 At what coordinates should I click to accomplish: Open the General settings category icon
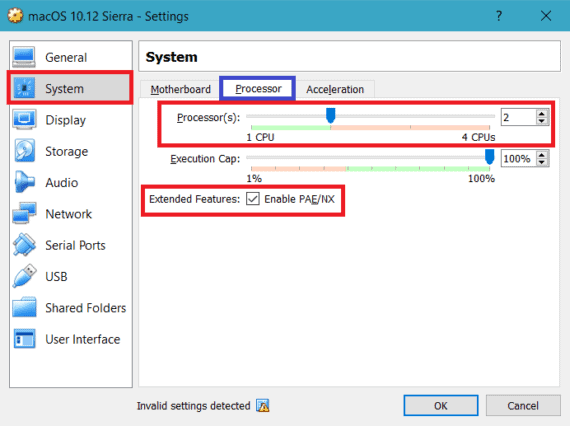tap(24, 57)
